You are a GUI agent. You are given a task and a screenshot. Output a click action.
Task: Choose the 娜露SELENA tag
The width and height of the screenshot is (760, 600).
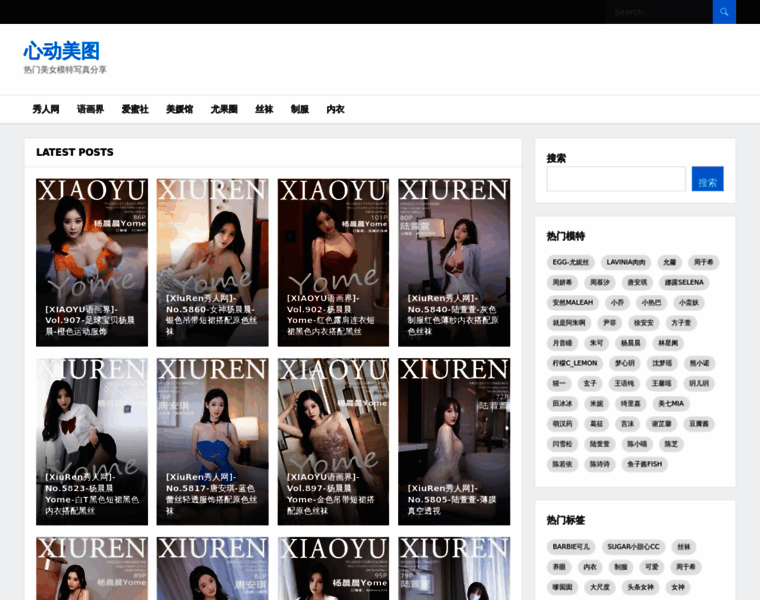(685, 283)
